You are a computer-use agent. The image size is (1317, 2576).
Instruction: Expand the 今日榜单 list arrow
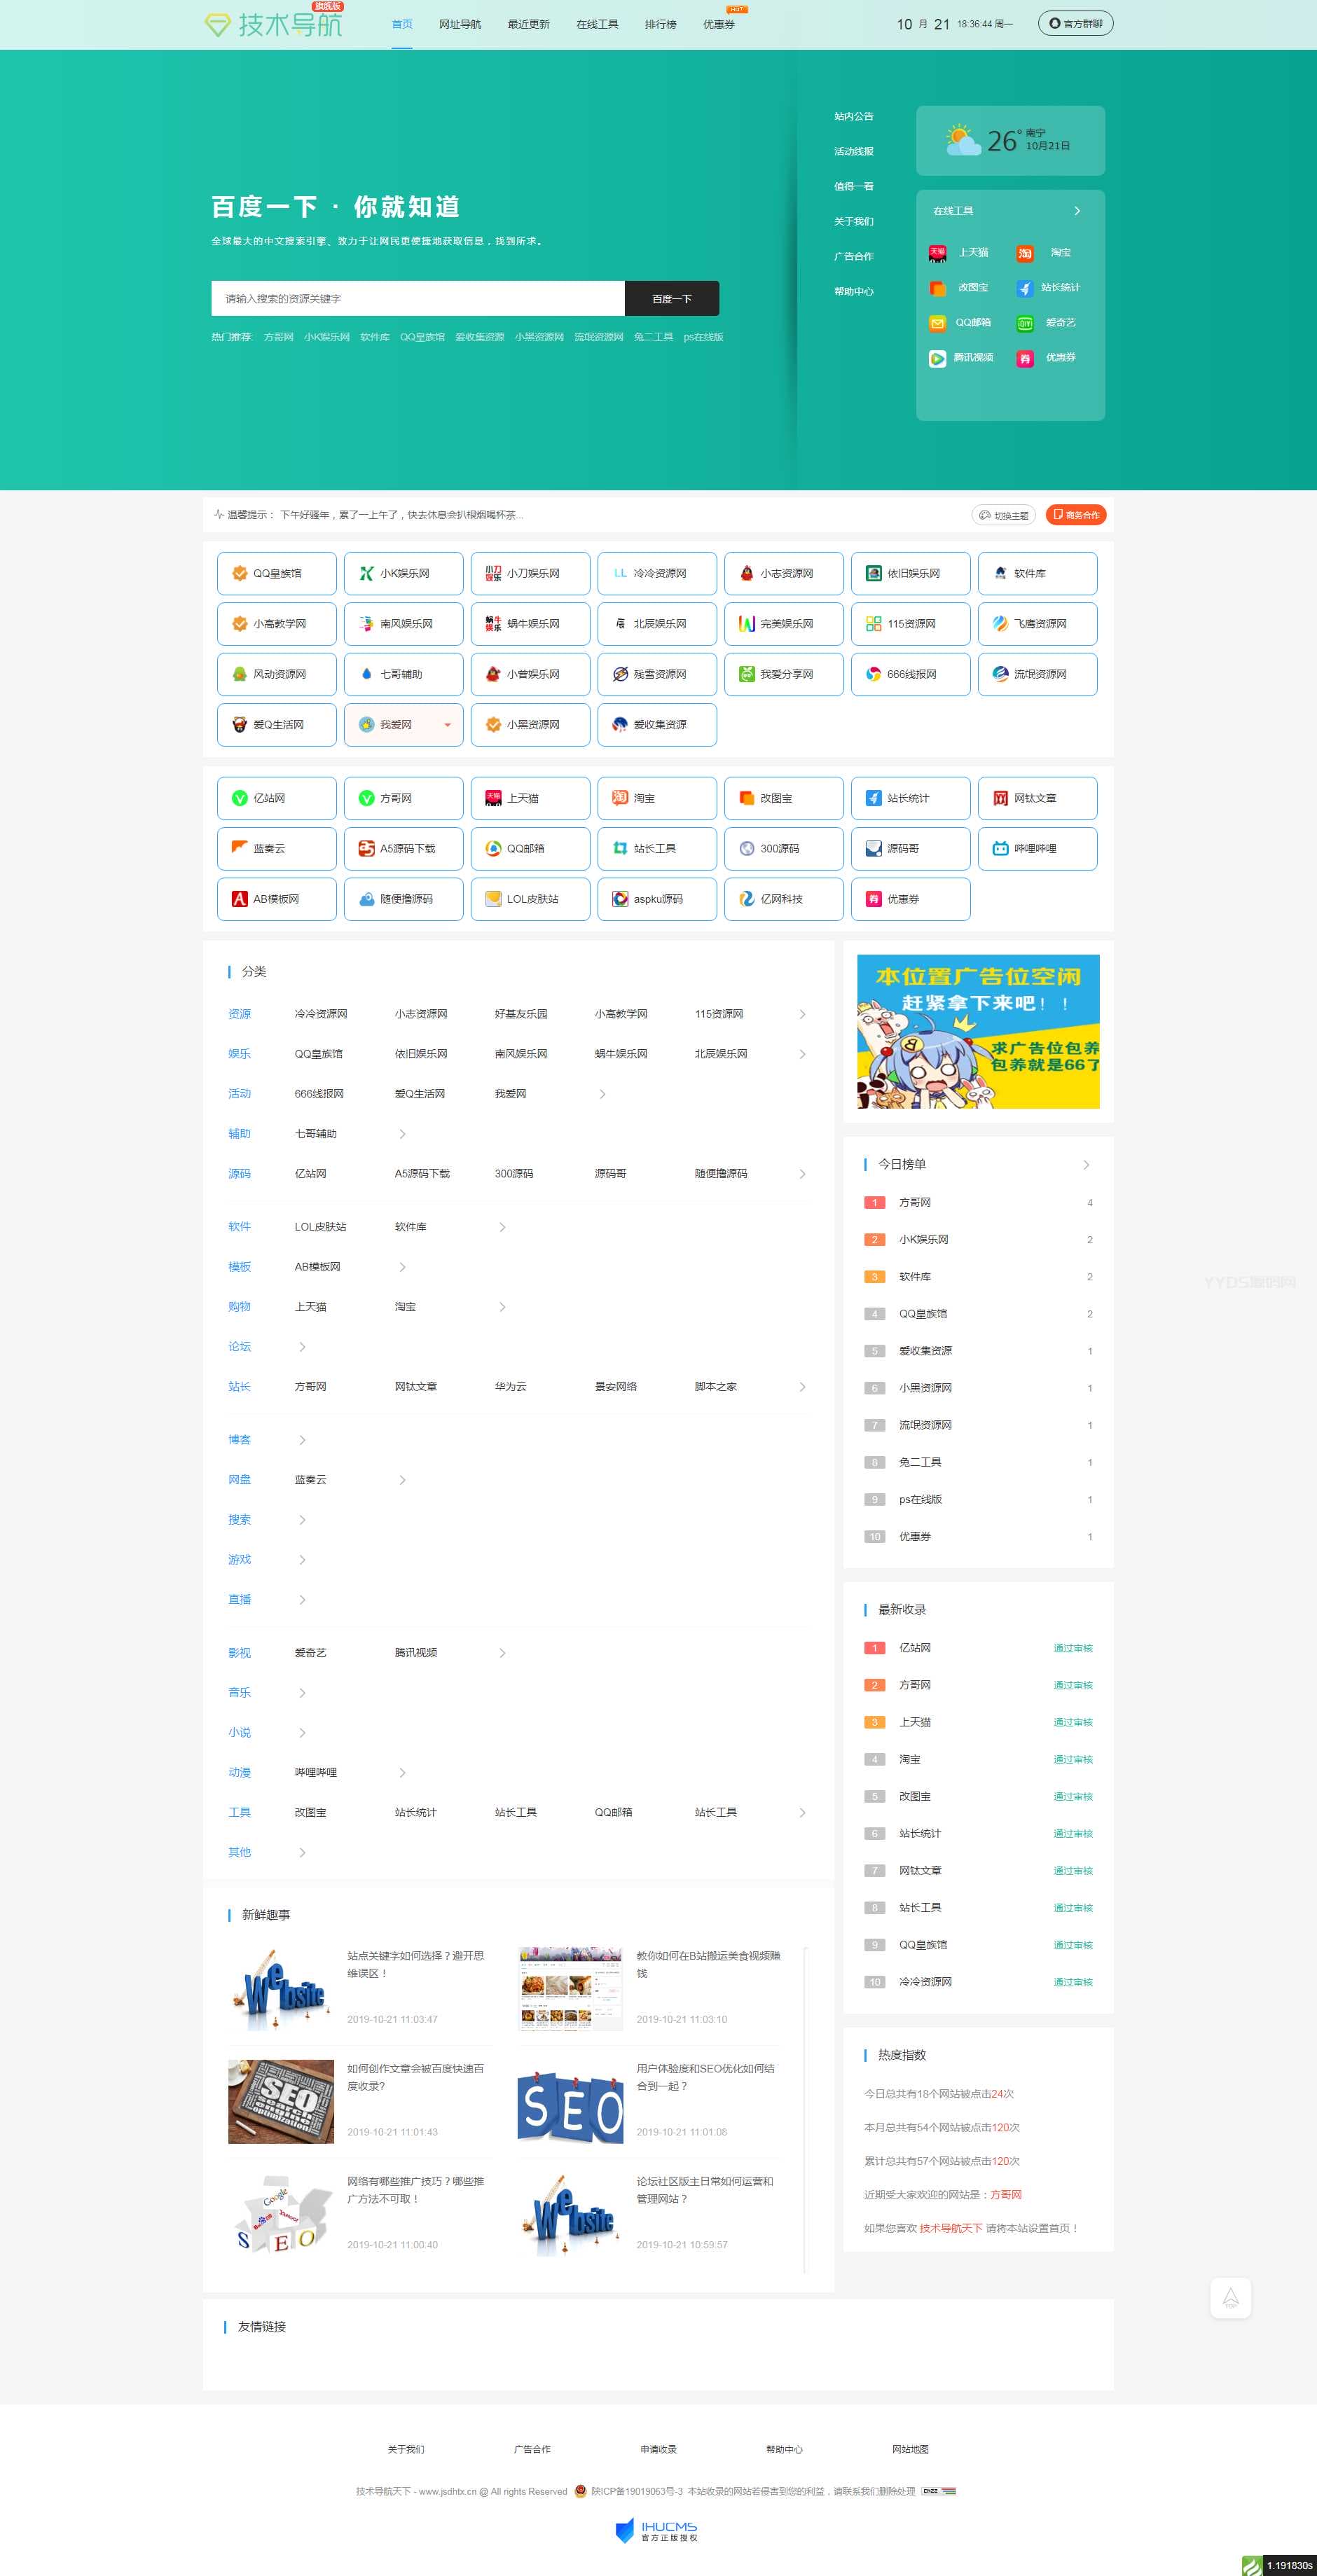1086,1164
